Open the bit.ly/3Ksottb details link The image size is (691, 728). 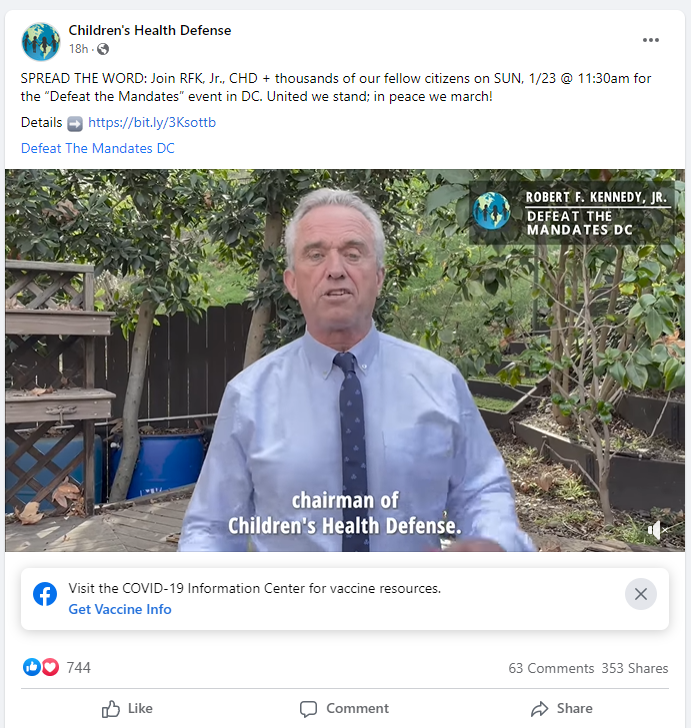click(152, 122)
